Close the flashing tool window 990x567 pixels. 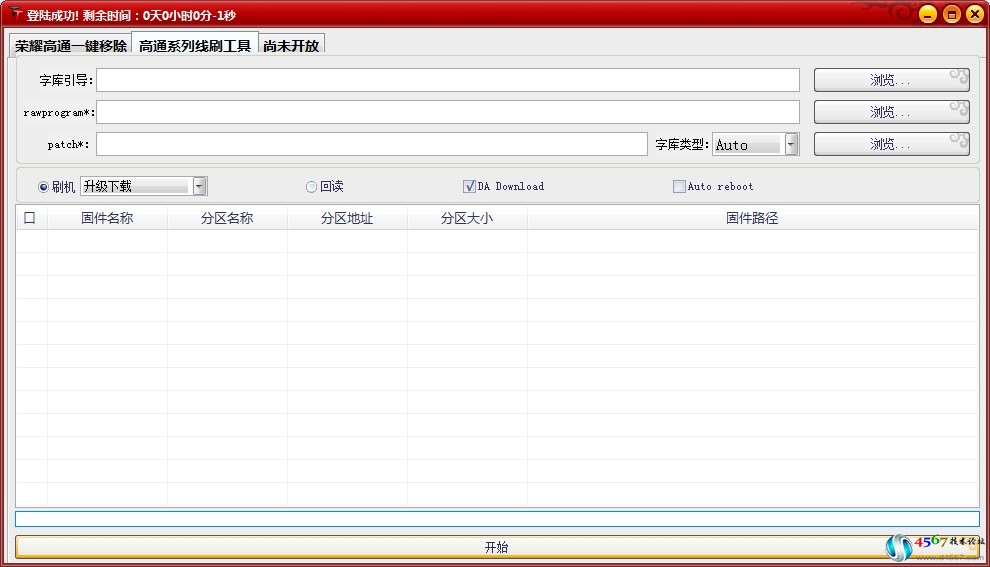pyautogui.click(x=975, y=14)
